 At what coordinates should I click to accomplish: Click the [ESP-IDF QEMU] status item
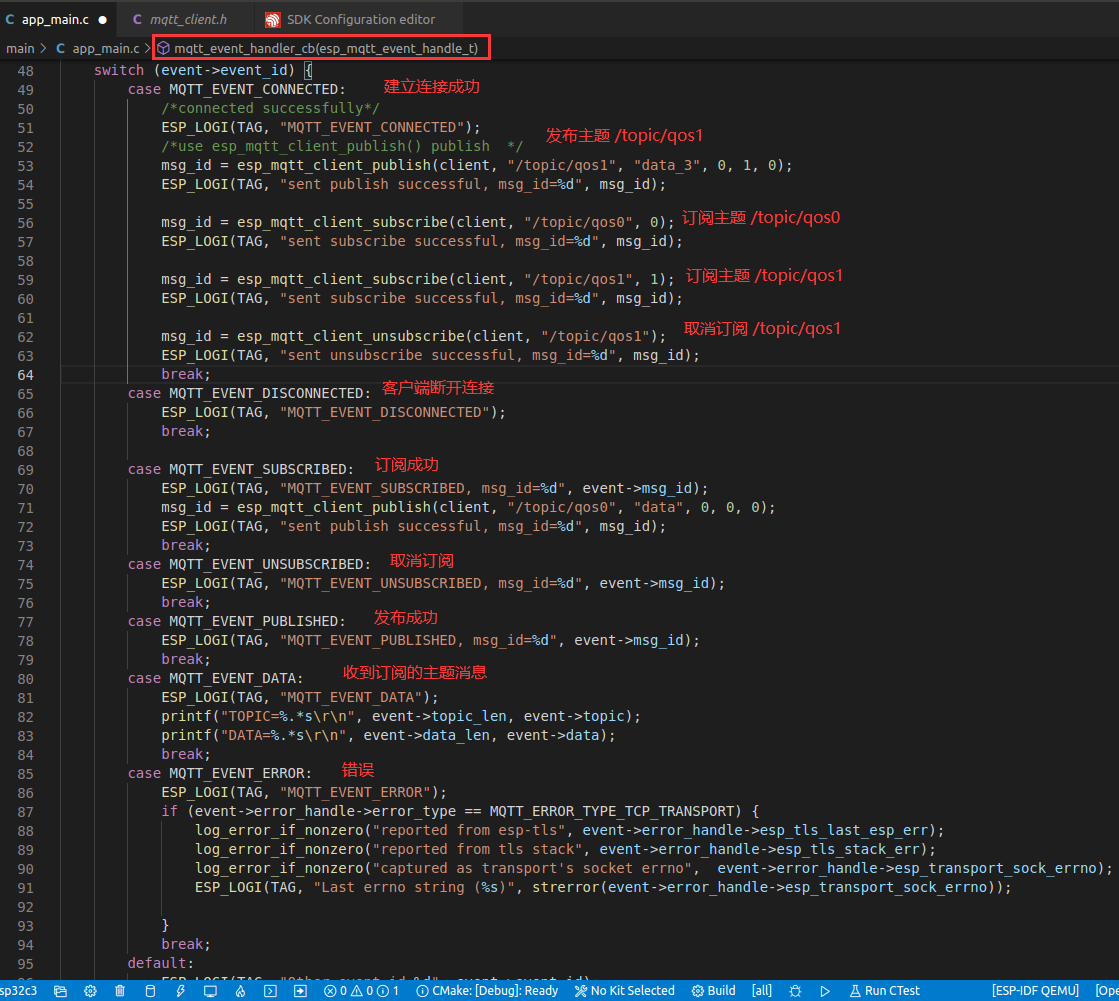point(1035,991)
